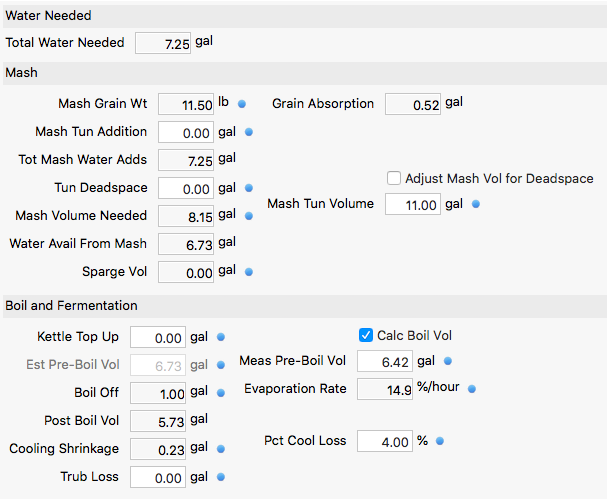Click the Mash Tun Addition input field
The height and width of the screenshot is (499, 607).
(186, 132)
